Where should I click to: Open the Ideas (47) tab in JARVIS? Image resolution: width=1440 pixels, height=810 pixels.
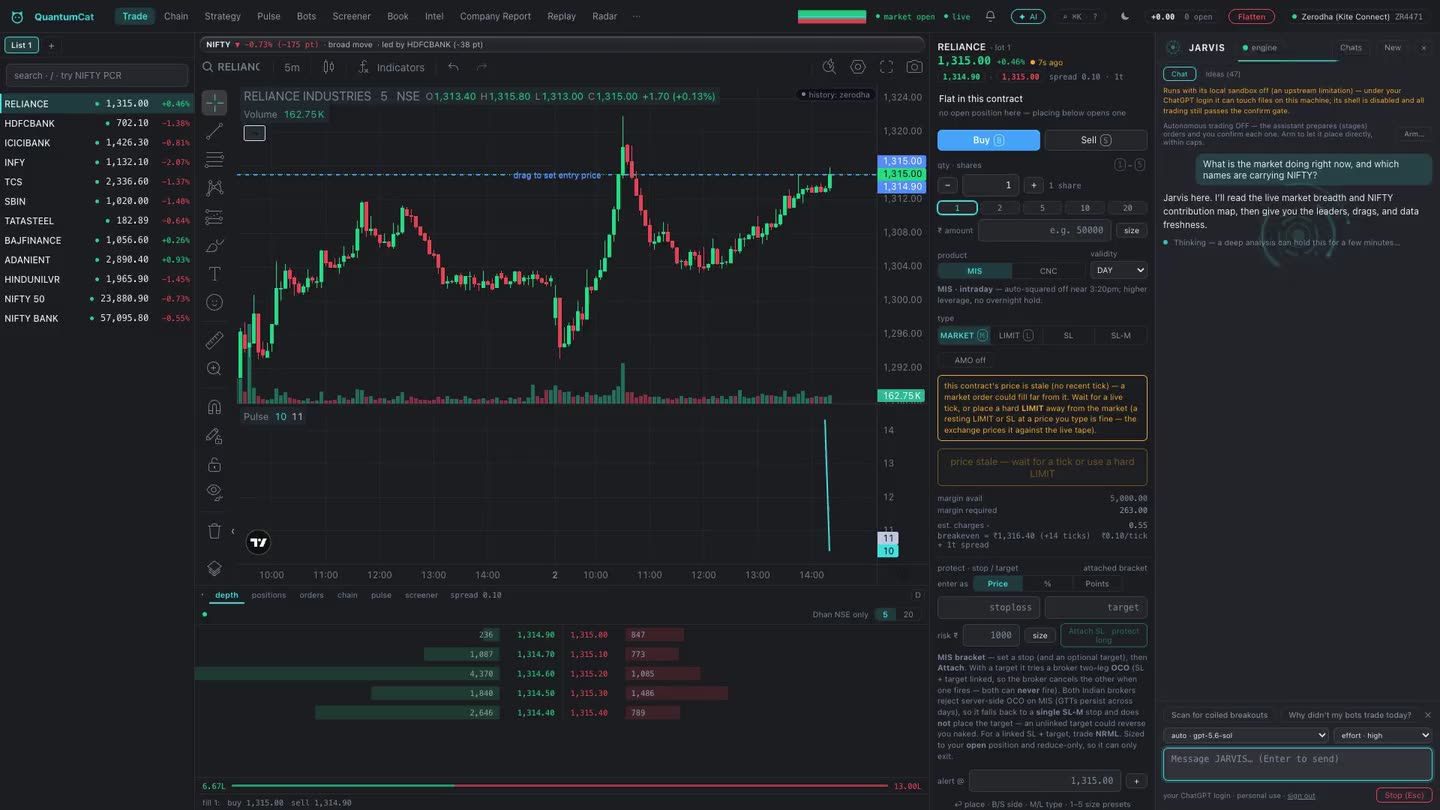click(1223, 74)
